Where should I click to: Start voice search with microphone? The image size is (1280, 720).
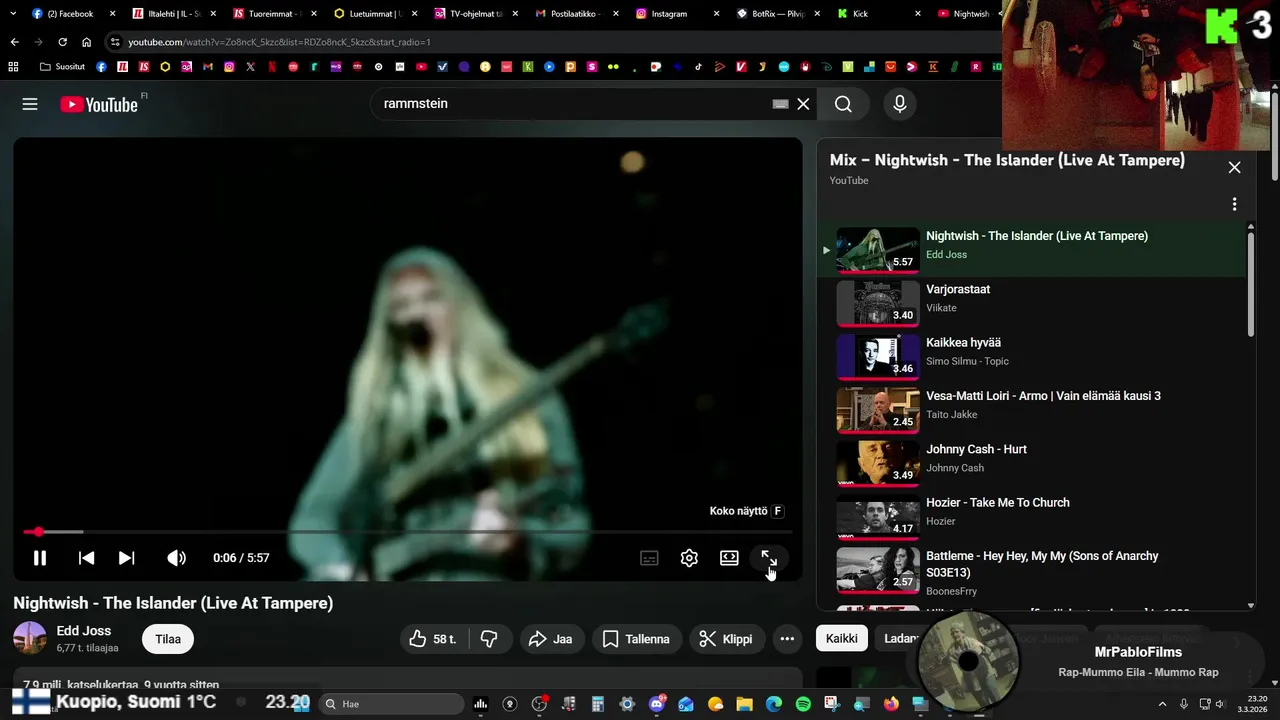900,104
